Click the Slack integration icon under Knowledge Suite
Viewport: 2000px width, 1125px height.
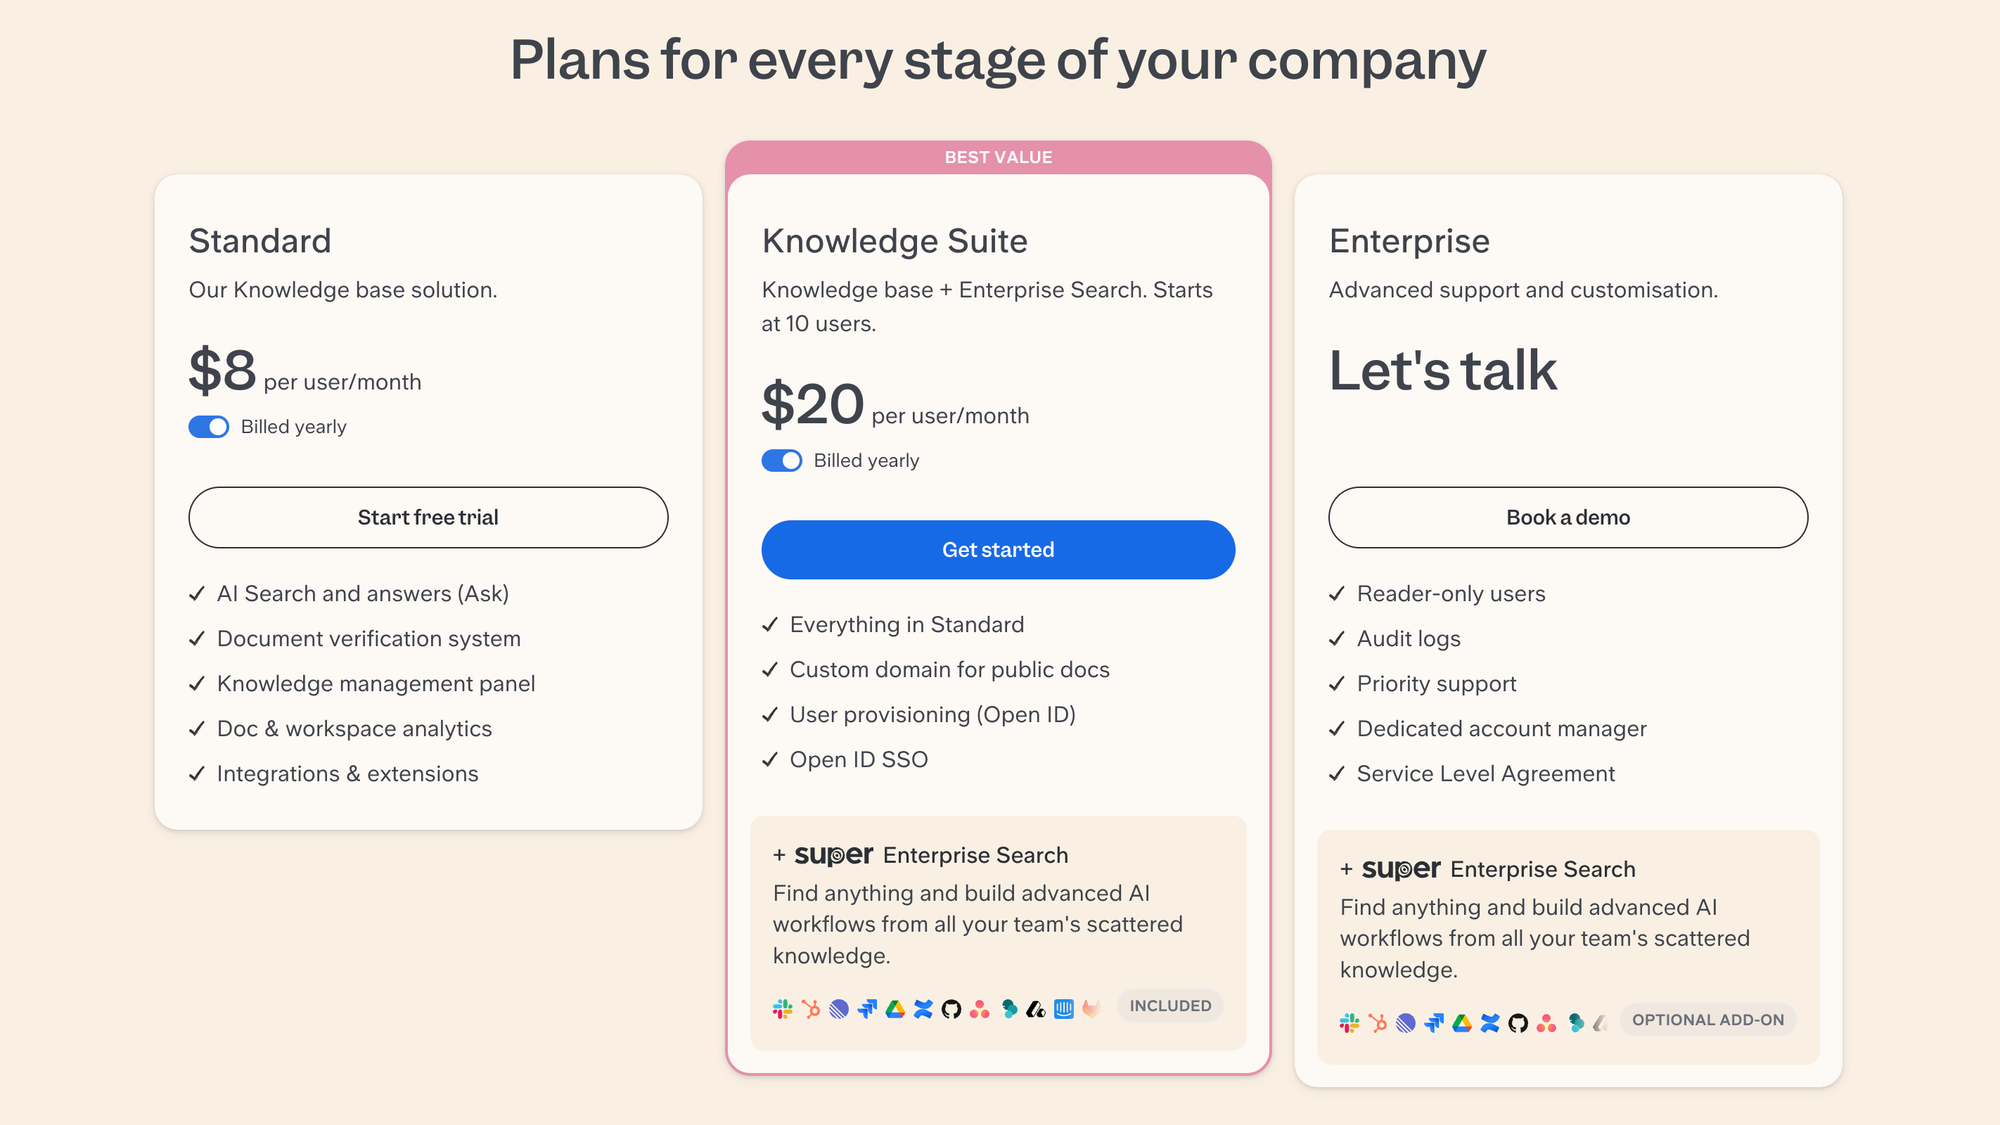tap(782, 1007)
